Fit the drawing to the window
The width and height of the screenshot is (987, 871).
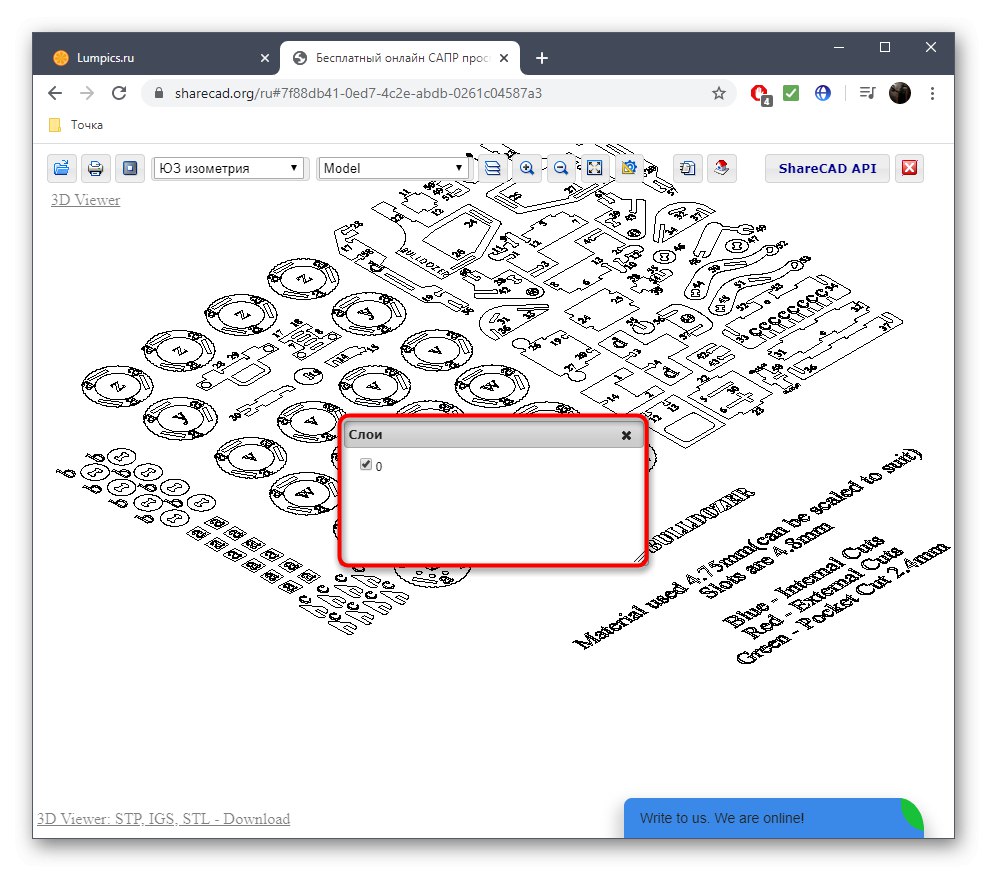click(595, 168)
